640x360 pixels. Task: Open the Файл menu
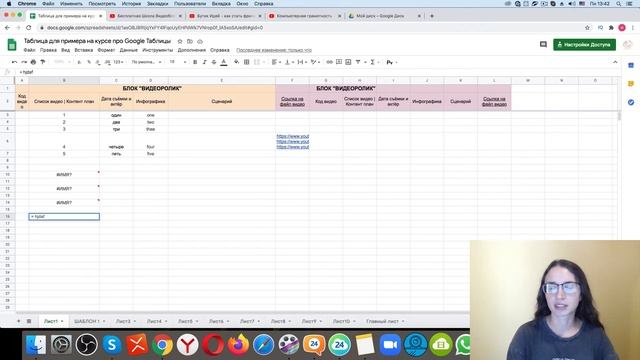[x=29, y=50]
